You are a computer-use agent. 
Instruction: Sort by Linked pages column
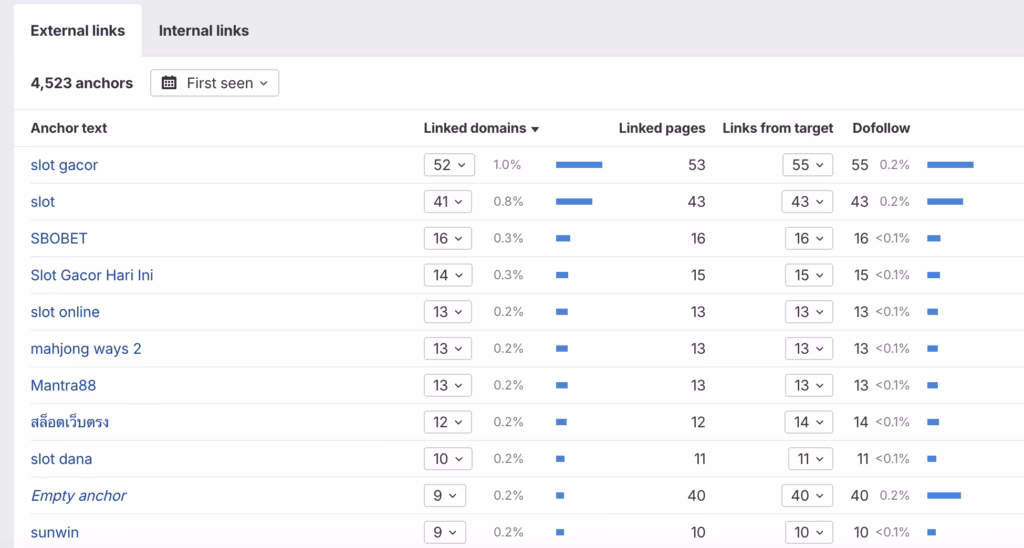pos(662,128)
